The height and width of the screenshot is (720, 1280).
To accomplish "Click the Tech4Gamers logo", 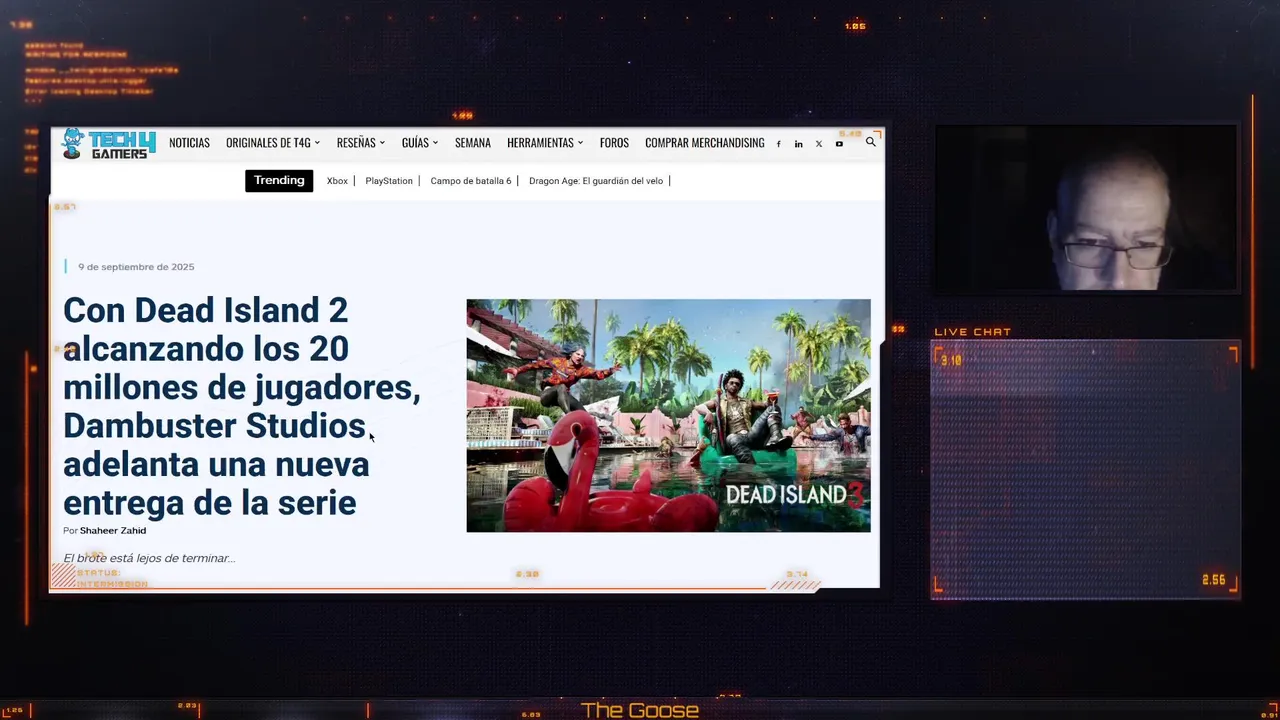I will pyautogui.click(x=108, y=143).
